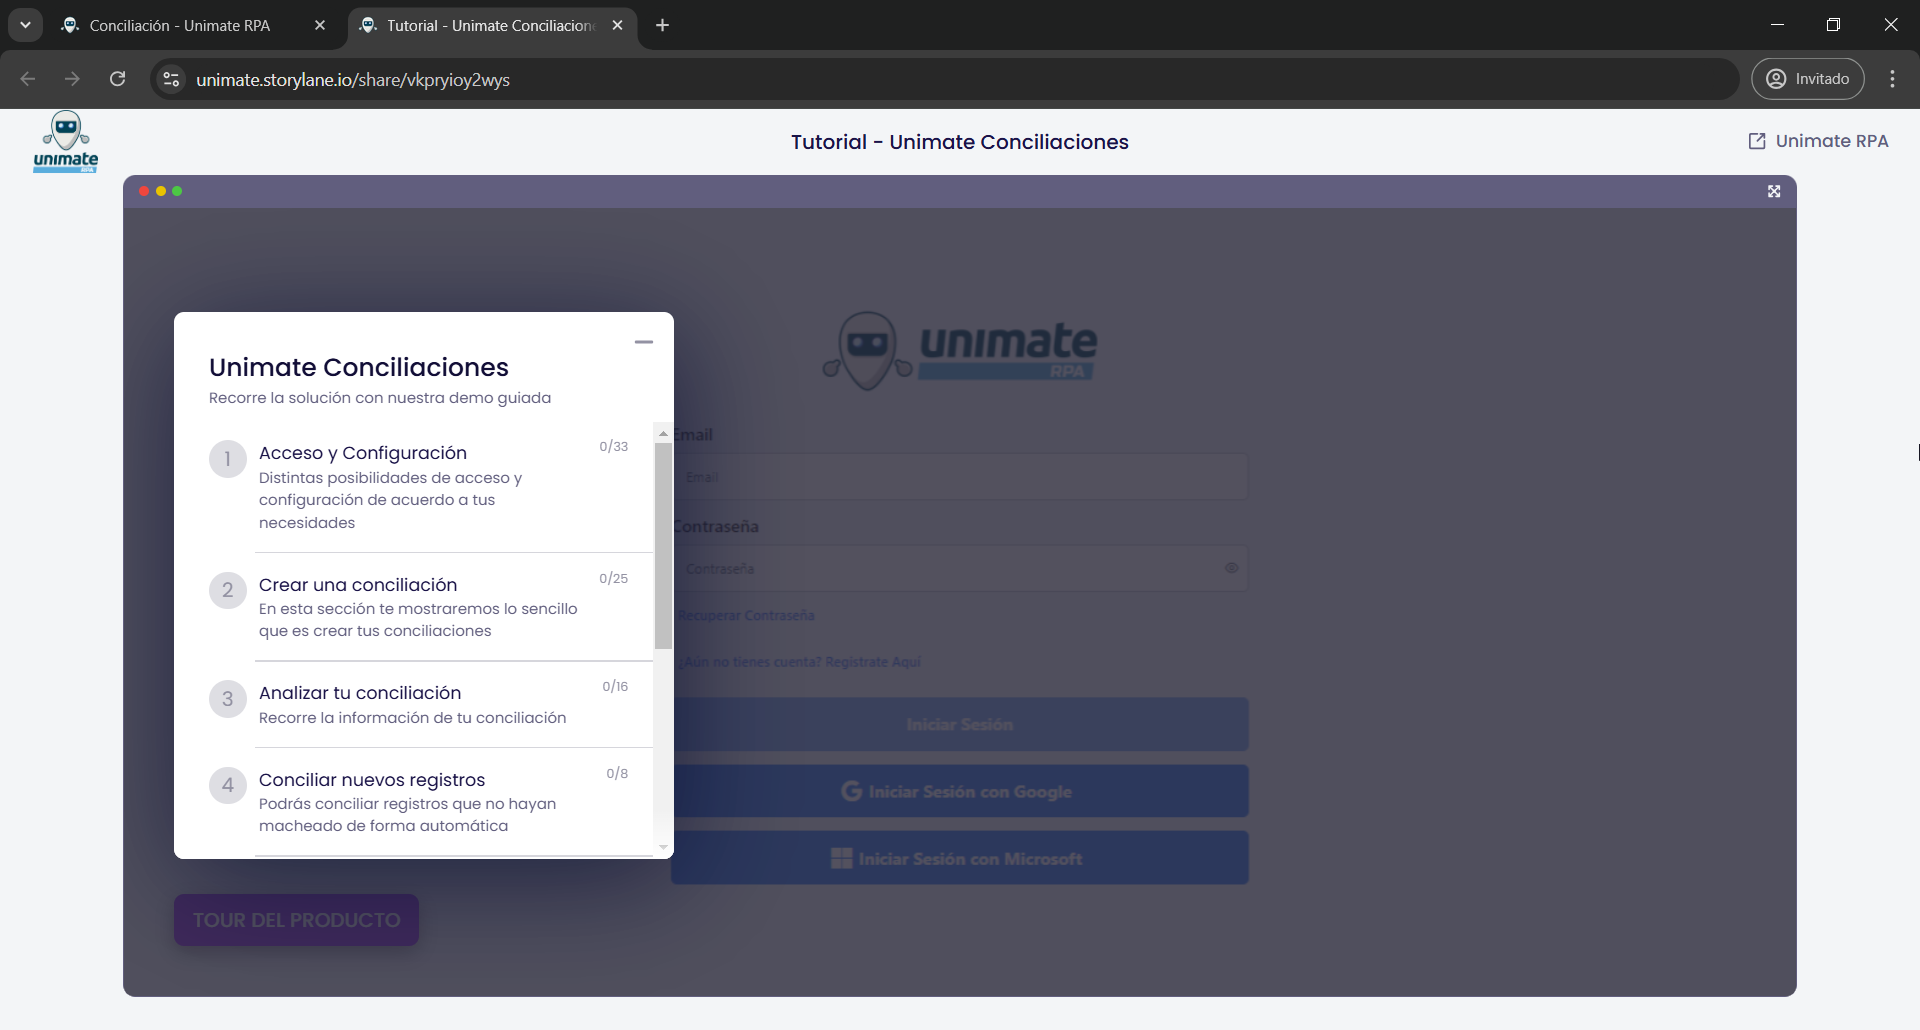Click the 0/33 progress counter

(x=614, y=446)
